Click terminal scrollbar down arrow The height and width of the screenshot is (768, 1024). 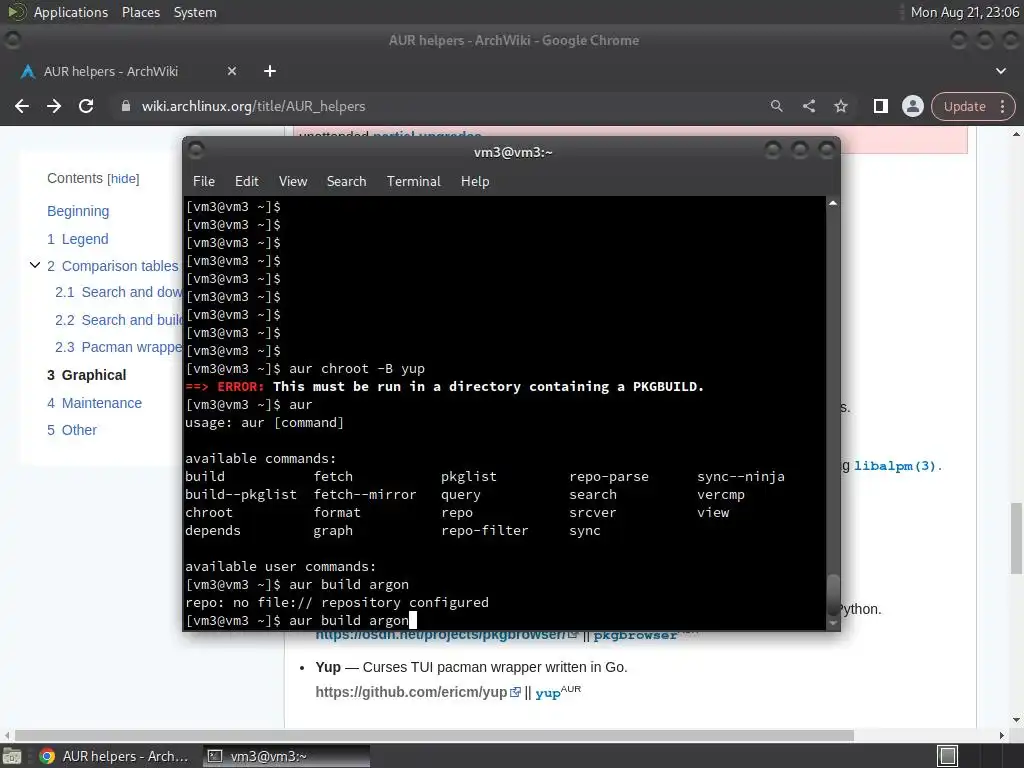coord(833,623)
